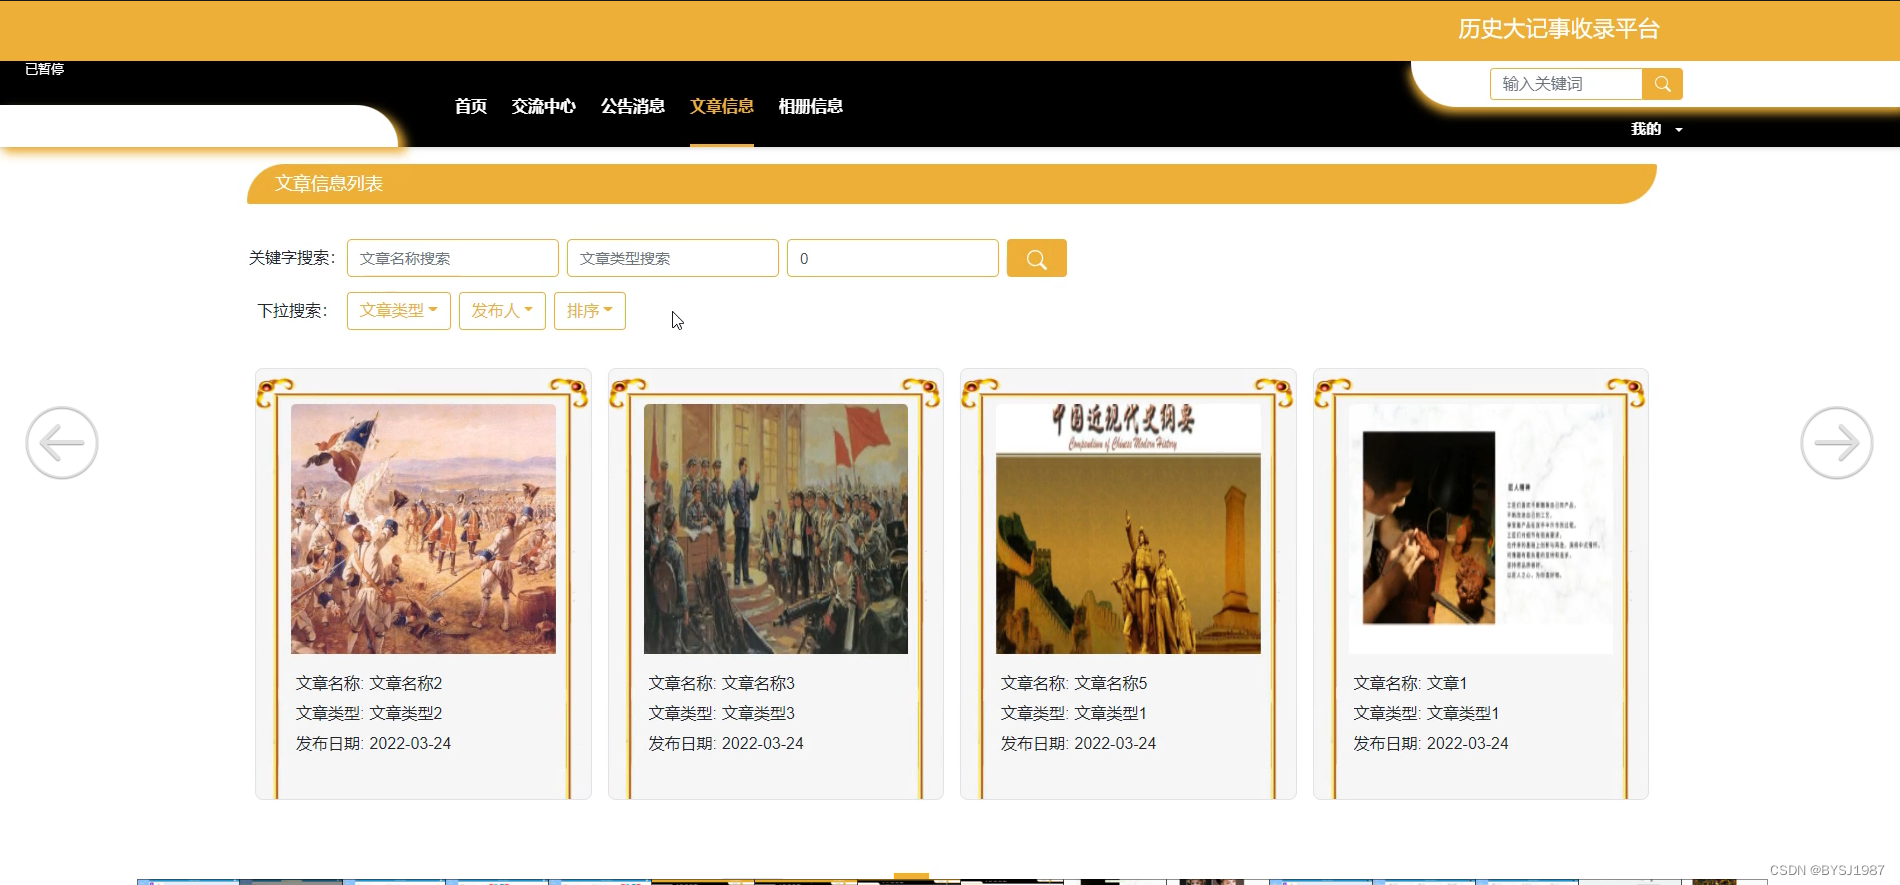Open the 文章1 craftsman thumbnail

pos(1481,529)
